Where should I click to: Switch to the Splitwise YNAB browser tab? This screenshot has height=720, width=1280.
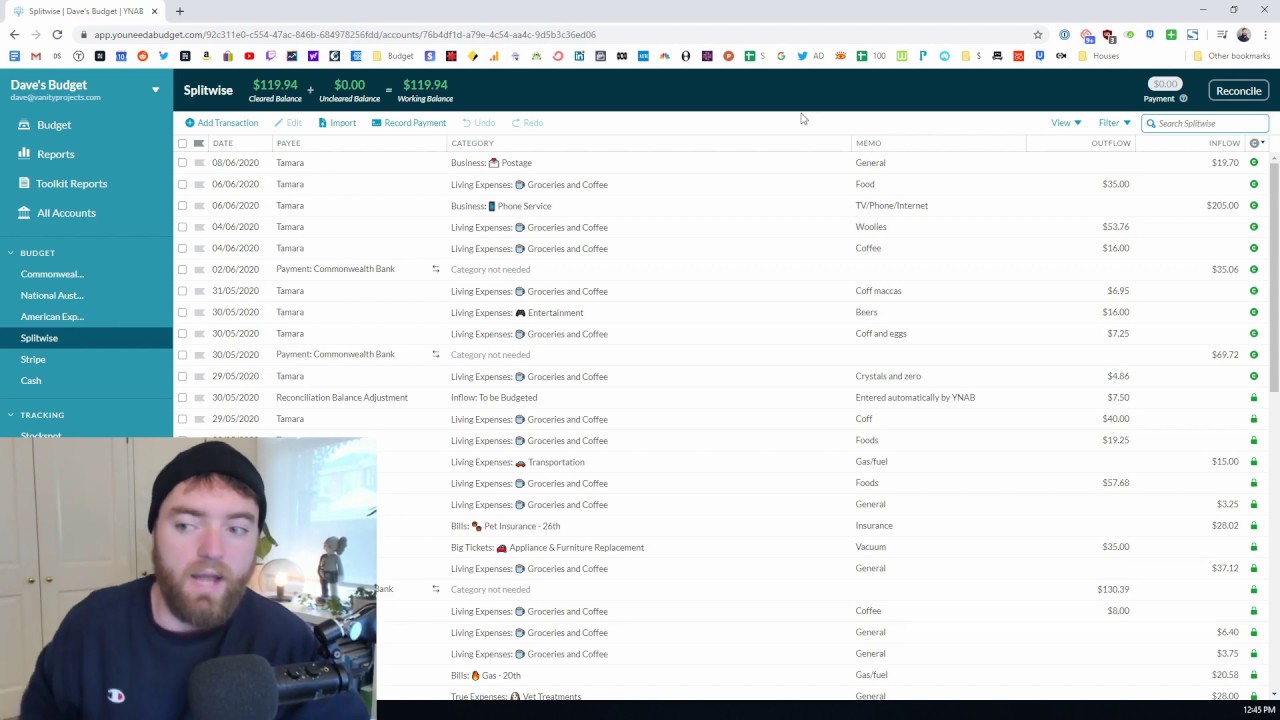85,11
